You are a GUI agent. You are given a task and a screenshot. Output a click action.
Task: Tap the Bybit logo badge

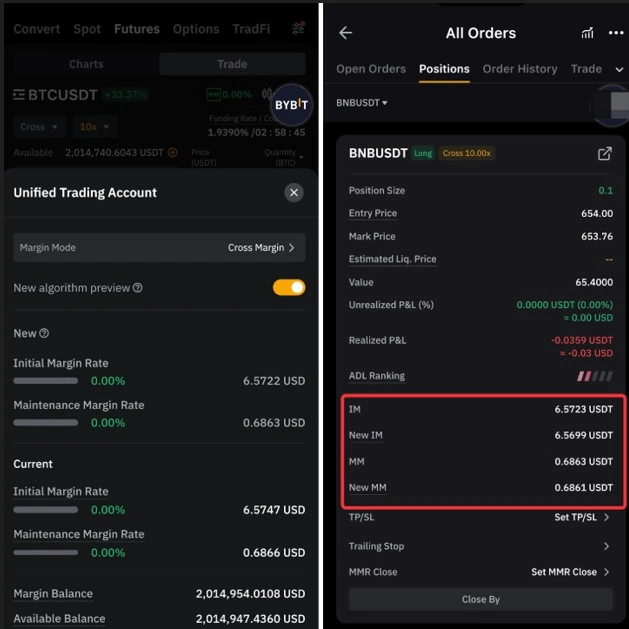[x=291, y=105]
